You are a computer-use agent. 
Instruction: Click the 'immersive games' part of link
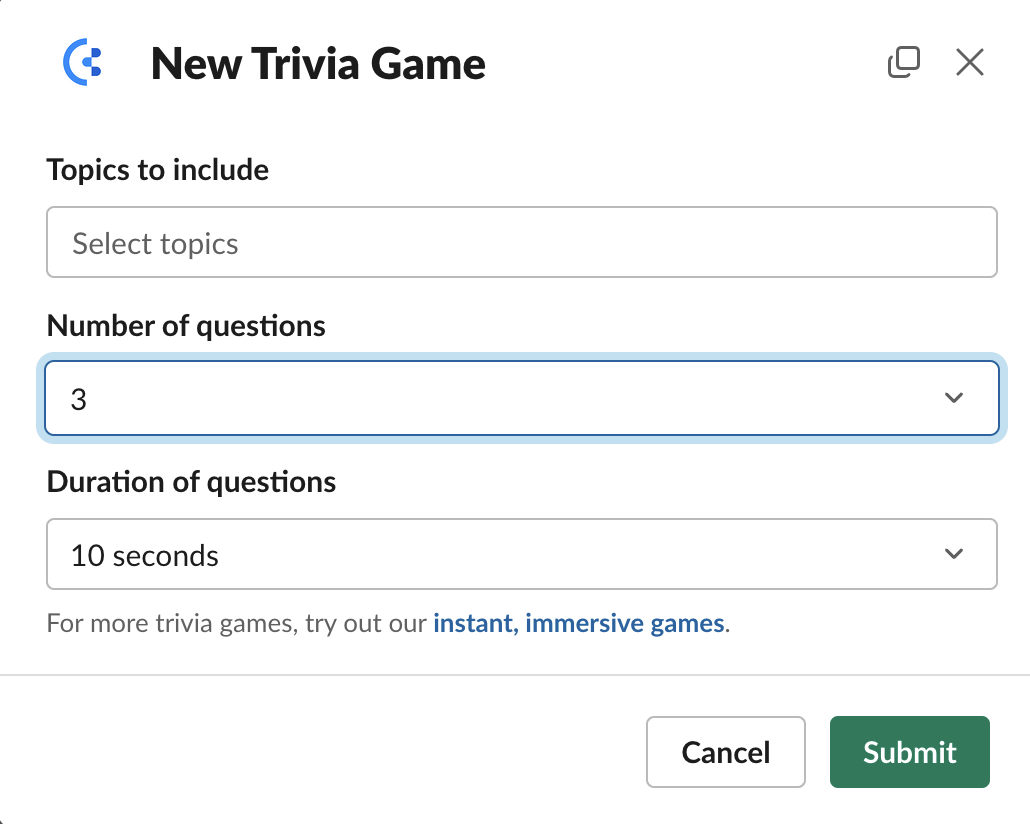(625, 623)
